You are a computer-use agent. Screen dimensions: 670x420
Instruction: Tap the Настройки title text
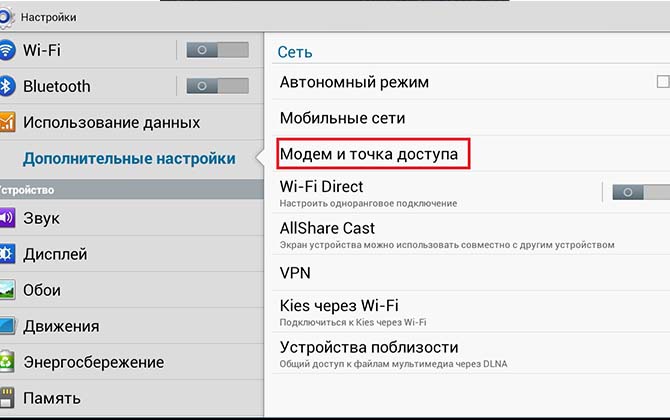click(x=48, y=17)
